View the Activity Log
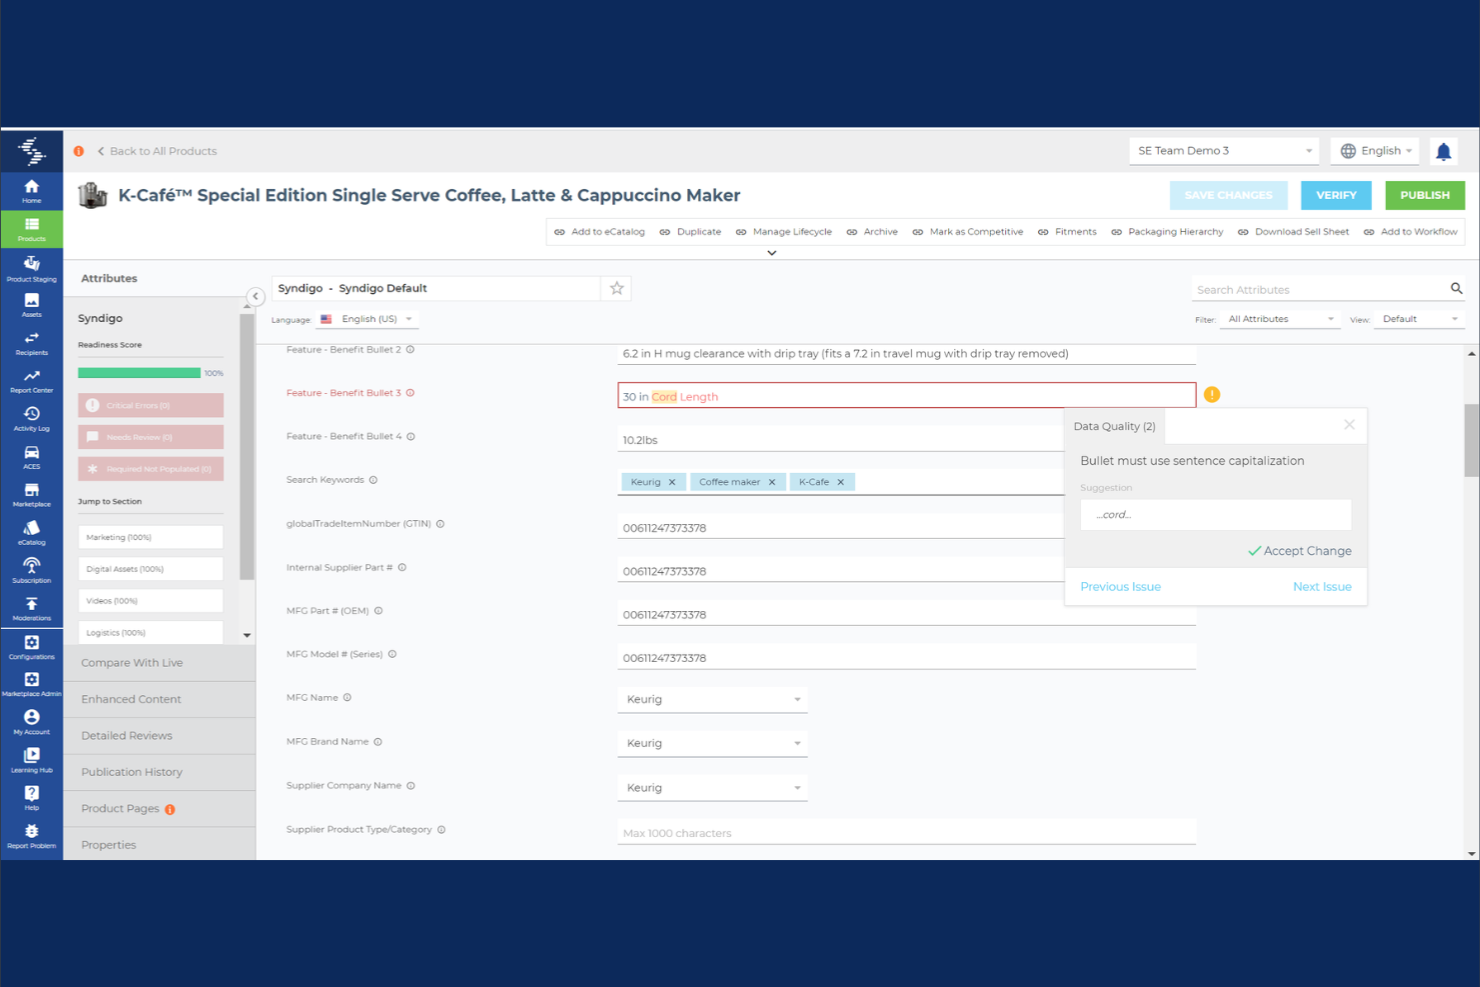Screen dimensions: 1480x987 [31, 418]
